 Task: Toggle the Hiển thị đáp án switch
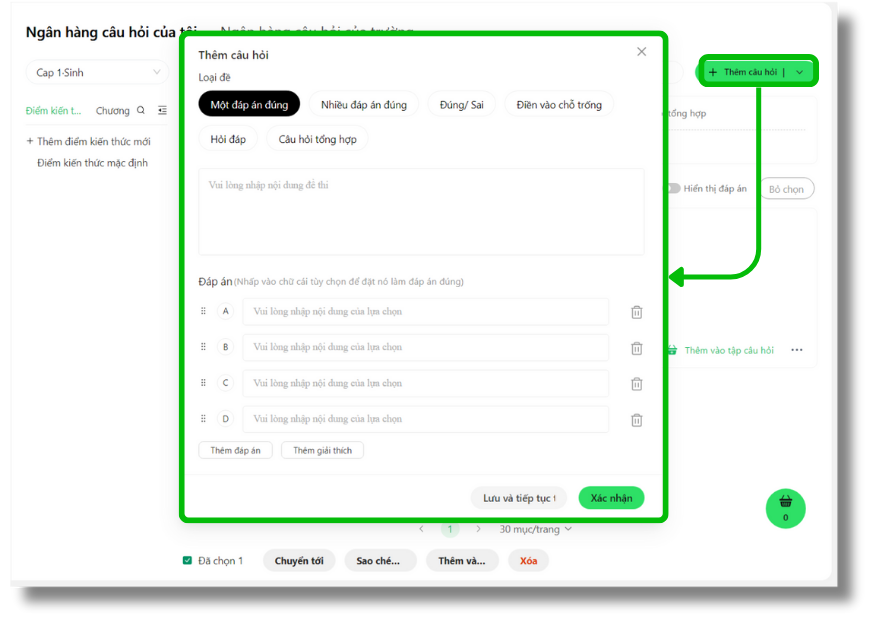[674, 188]
